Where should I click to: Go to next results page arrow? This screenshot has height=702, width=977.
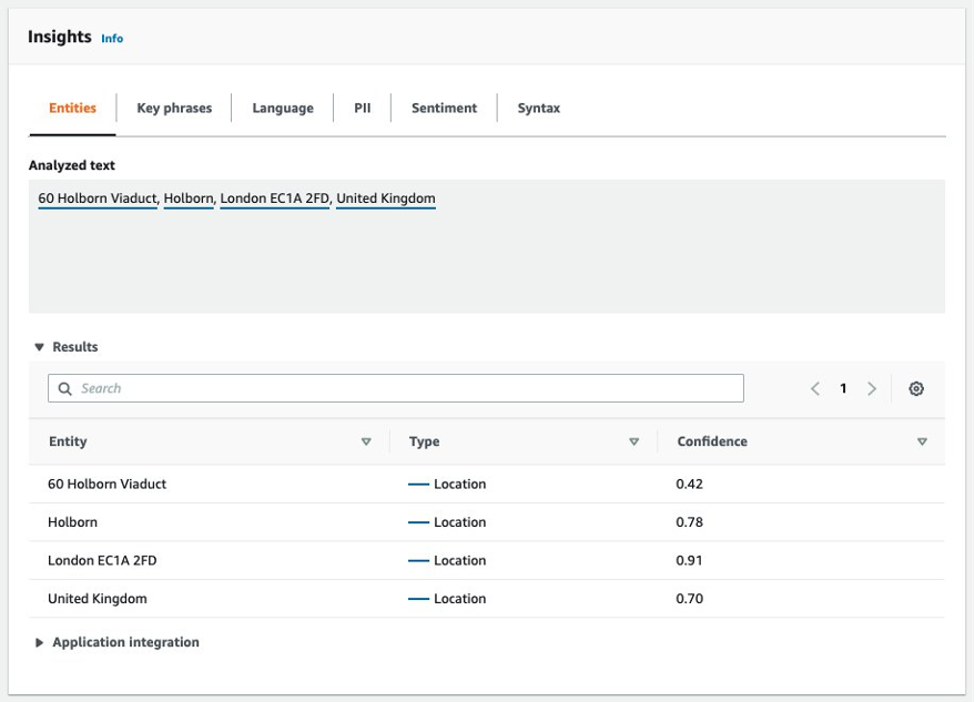[x=871, y=389]
